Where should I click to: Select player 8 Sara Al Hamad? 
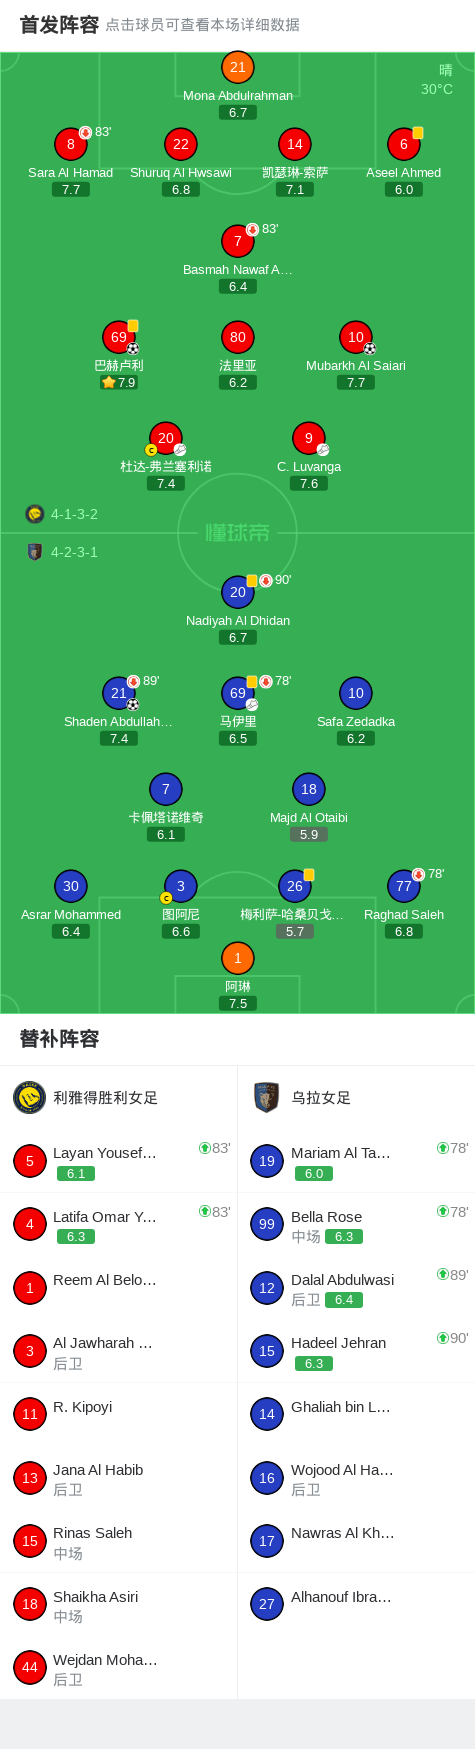(71, 144)
